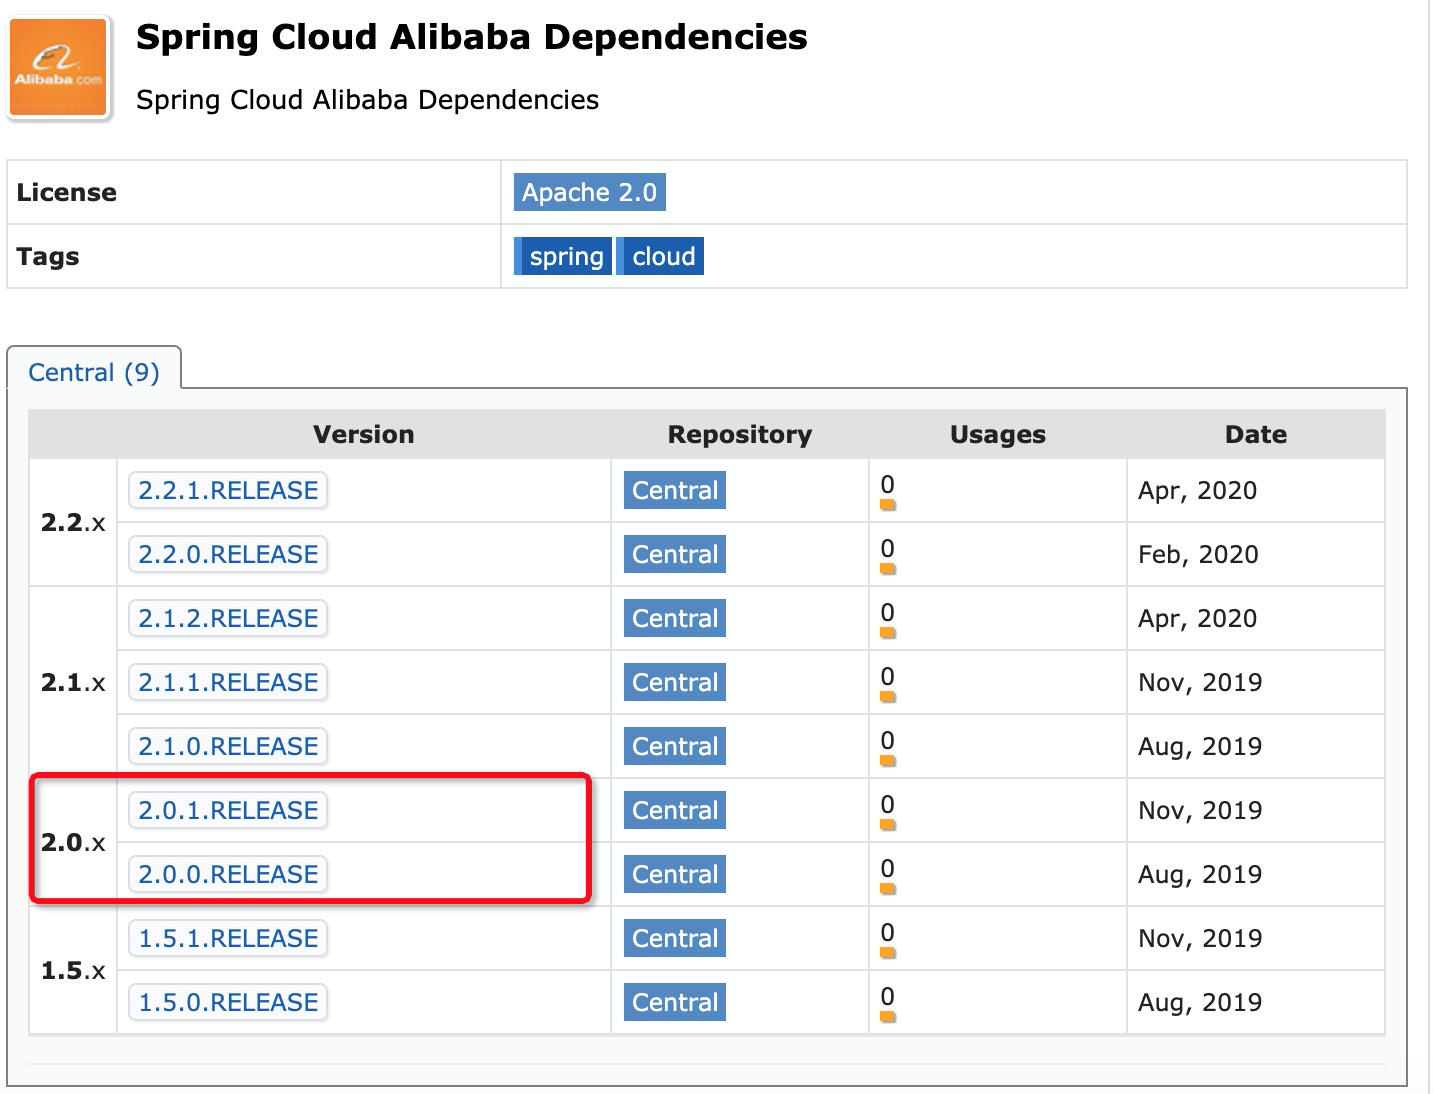Screen dimensions: 1434x1094
Task: Select the spring tag
Action: 566,256
